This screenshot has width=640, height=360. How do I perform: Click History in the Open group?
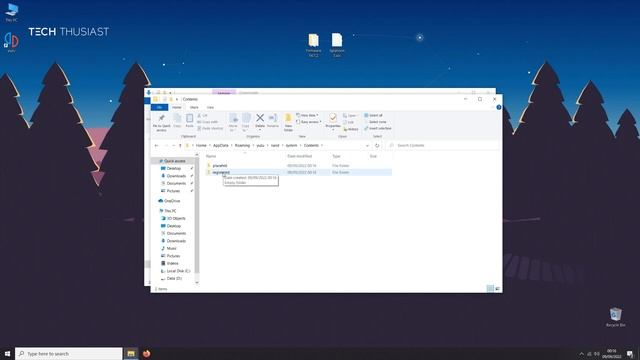(351, 129)
